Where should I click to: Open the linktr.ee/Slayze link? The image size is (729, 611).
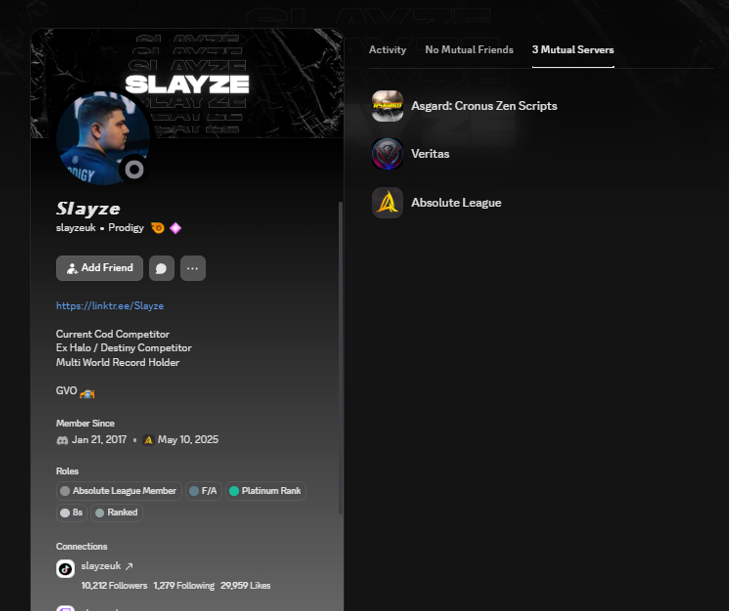click(110, 306)
